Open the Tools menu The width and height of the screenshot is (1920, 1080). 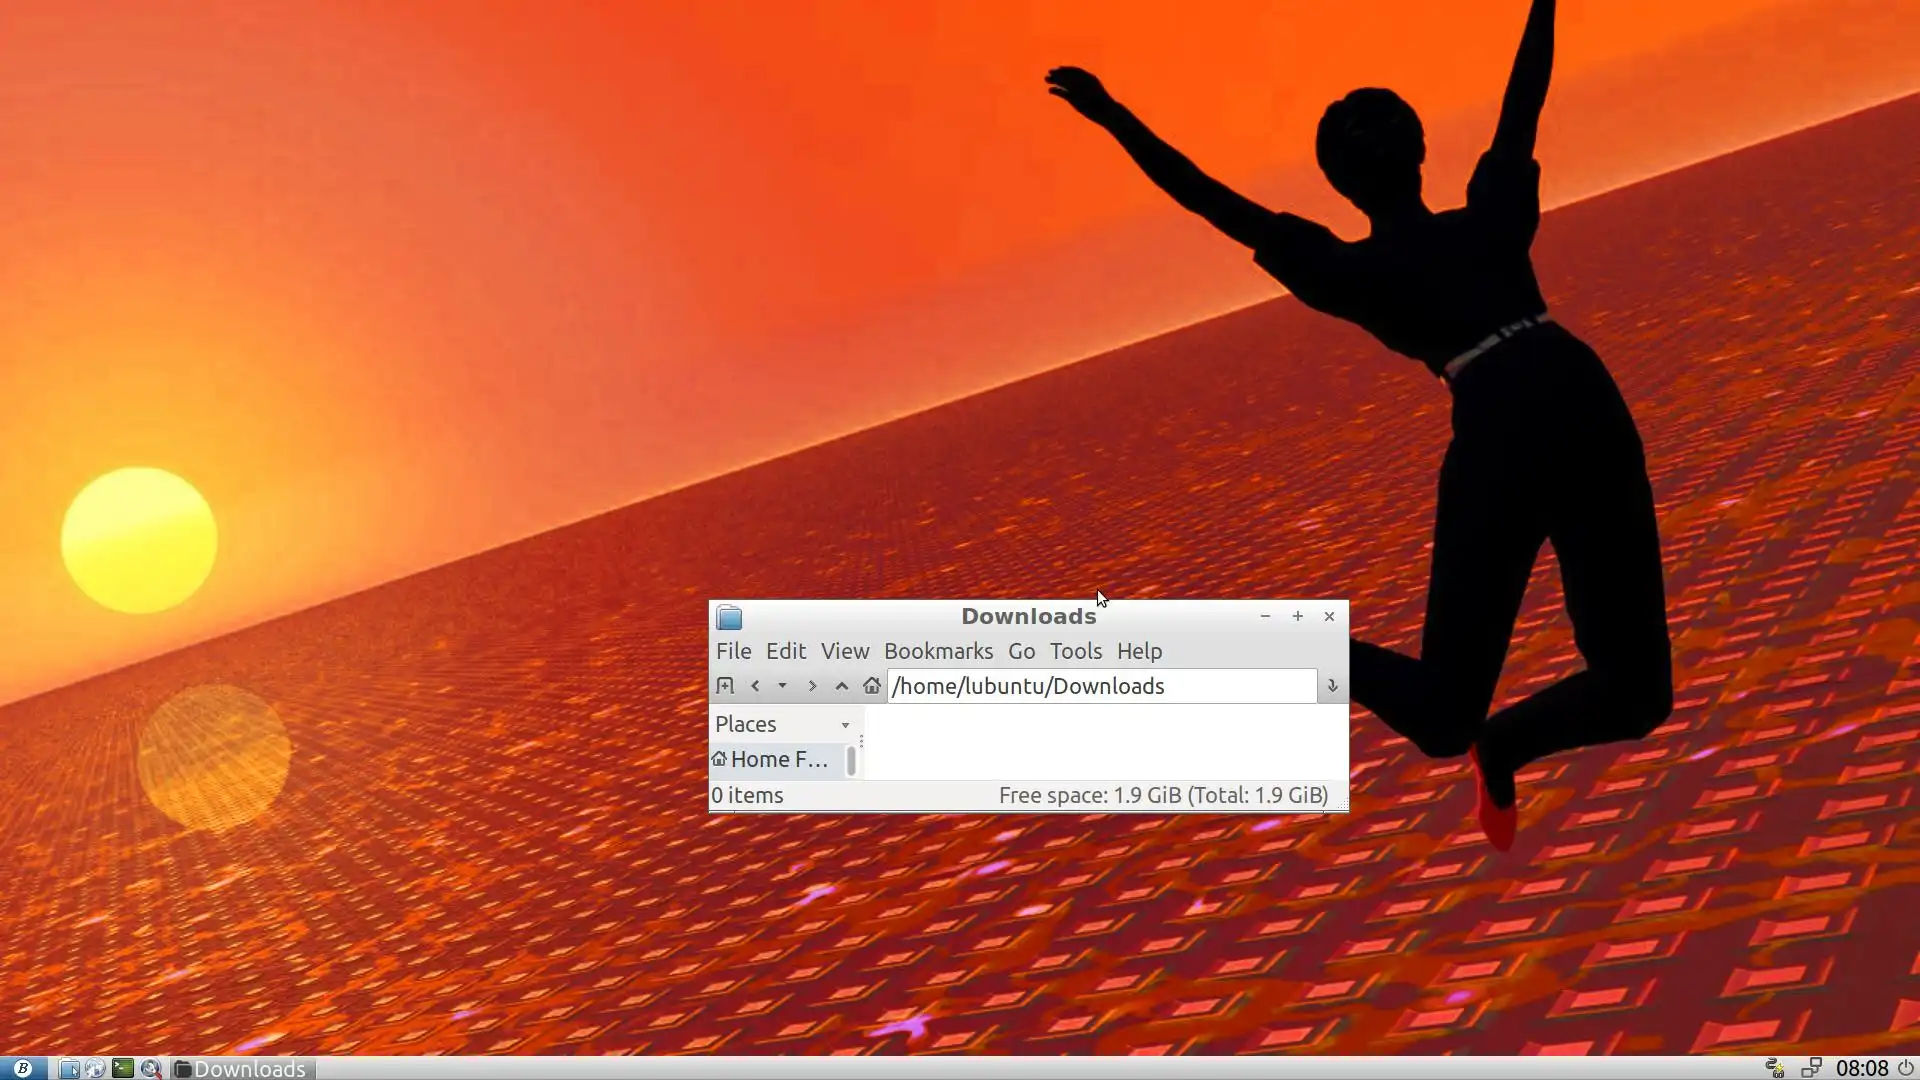(1075, 651)
